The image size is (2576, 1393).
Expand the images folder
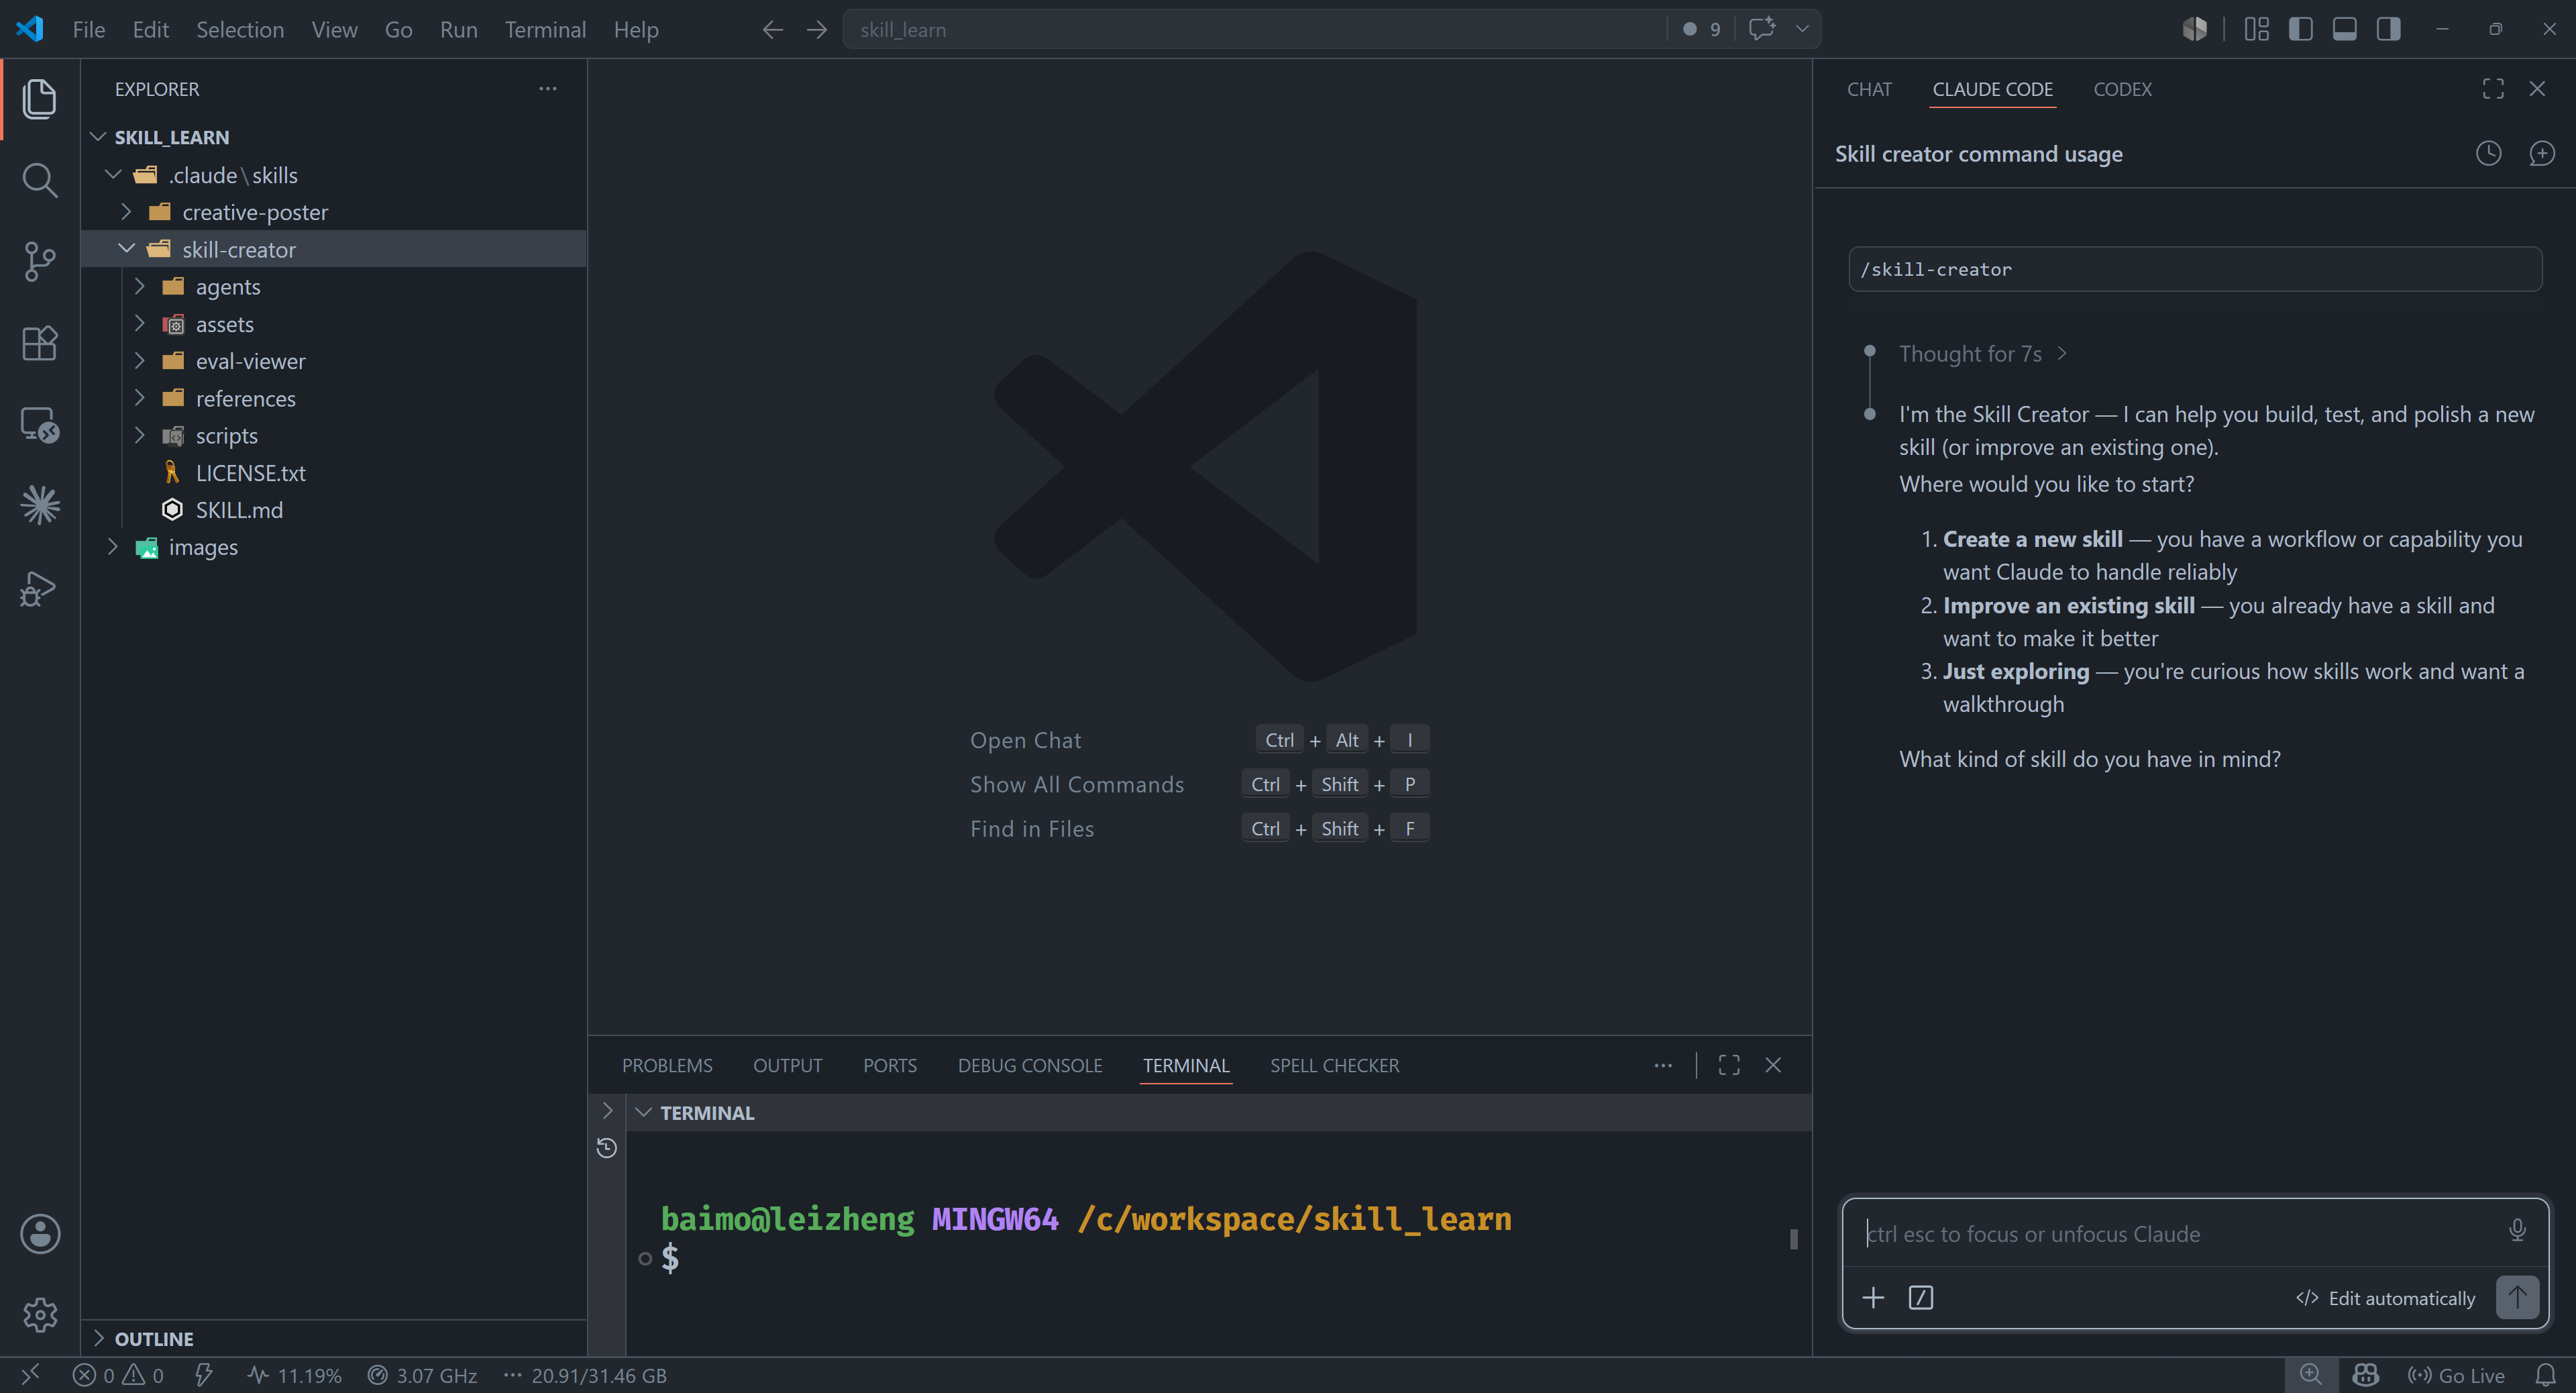[113, 547]
